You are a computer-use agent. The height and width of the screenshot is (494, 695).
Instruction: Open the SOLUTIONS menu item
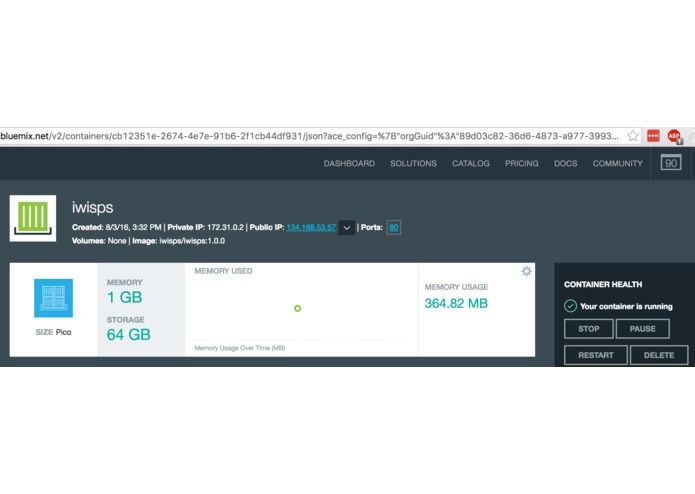(413, 163)
